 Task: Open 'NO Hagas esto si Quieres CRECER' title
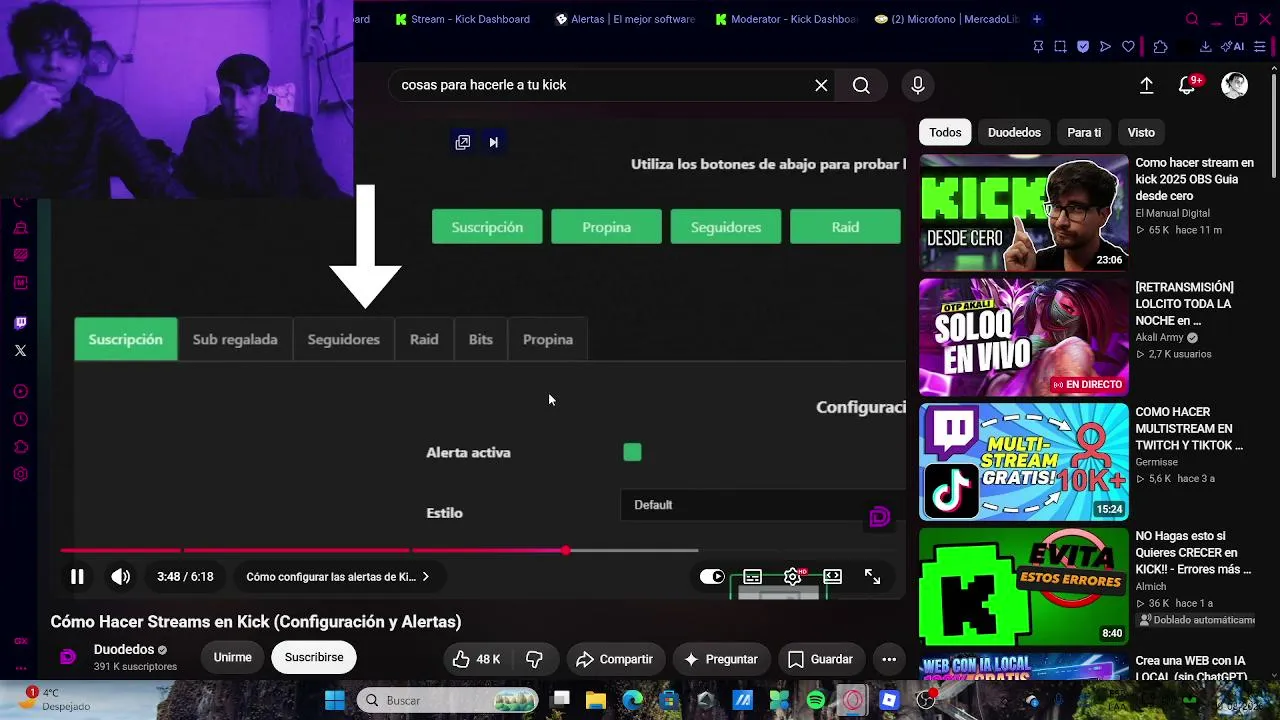1193,553
